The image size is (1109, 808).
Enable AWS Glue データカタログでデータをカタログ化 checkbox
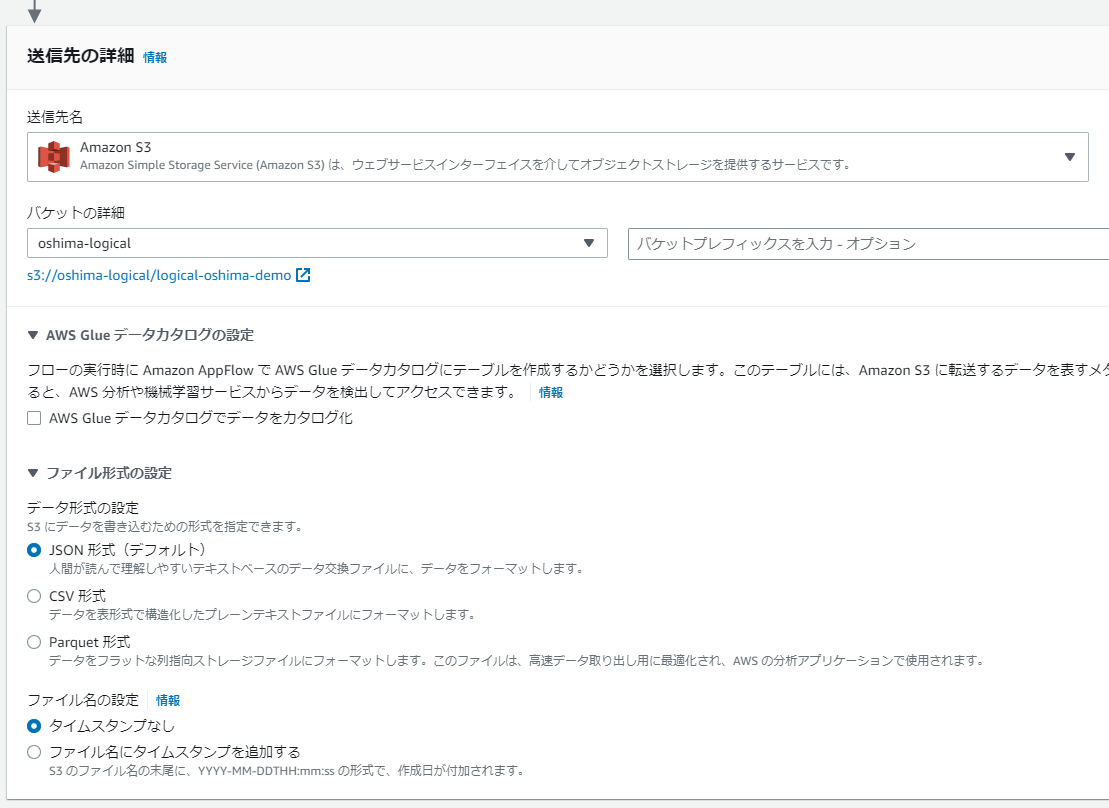pos(34,418)
